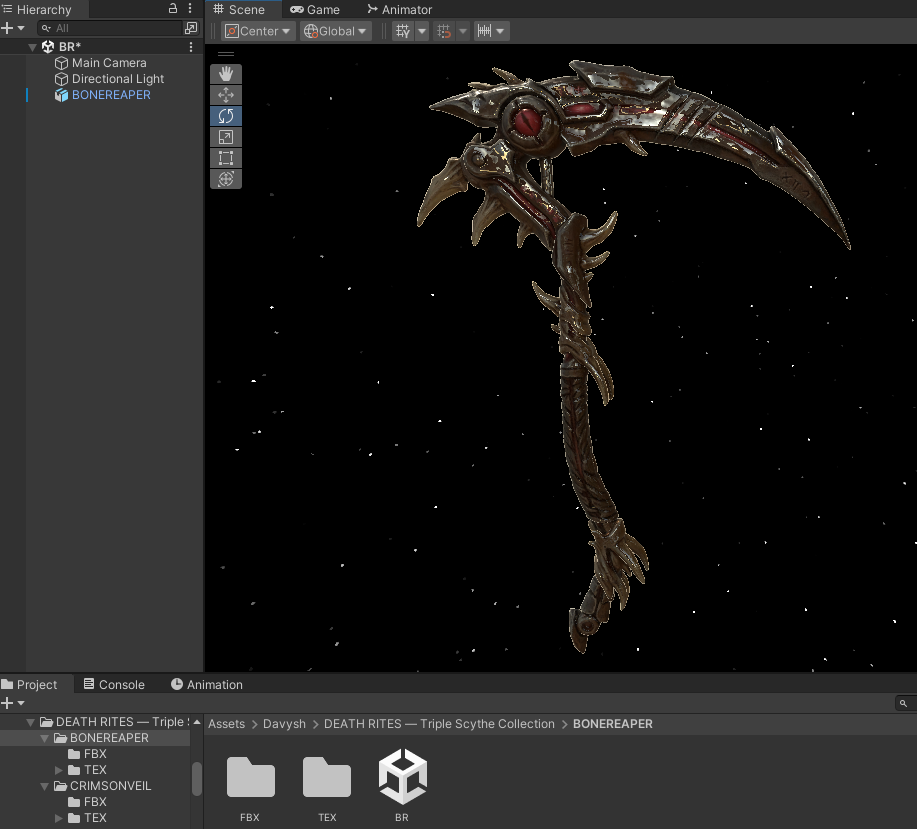Collapse DEATH RITES folder in Project tree
Screen dimensions: 917x829
coord(30,723)
